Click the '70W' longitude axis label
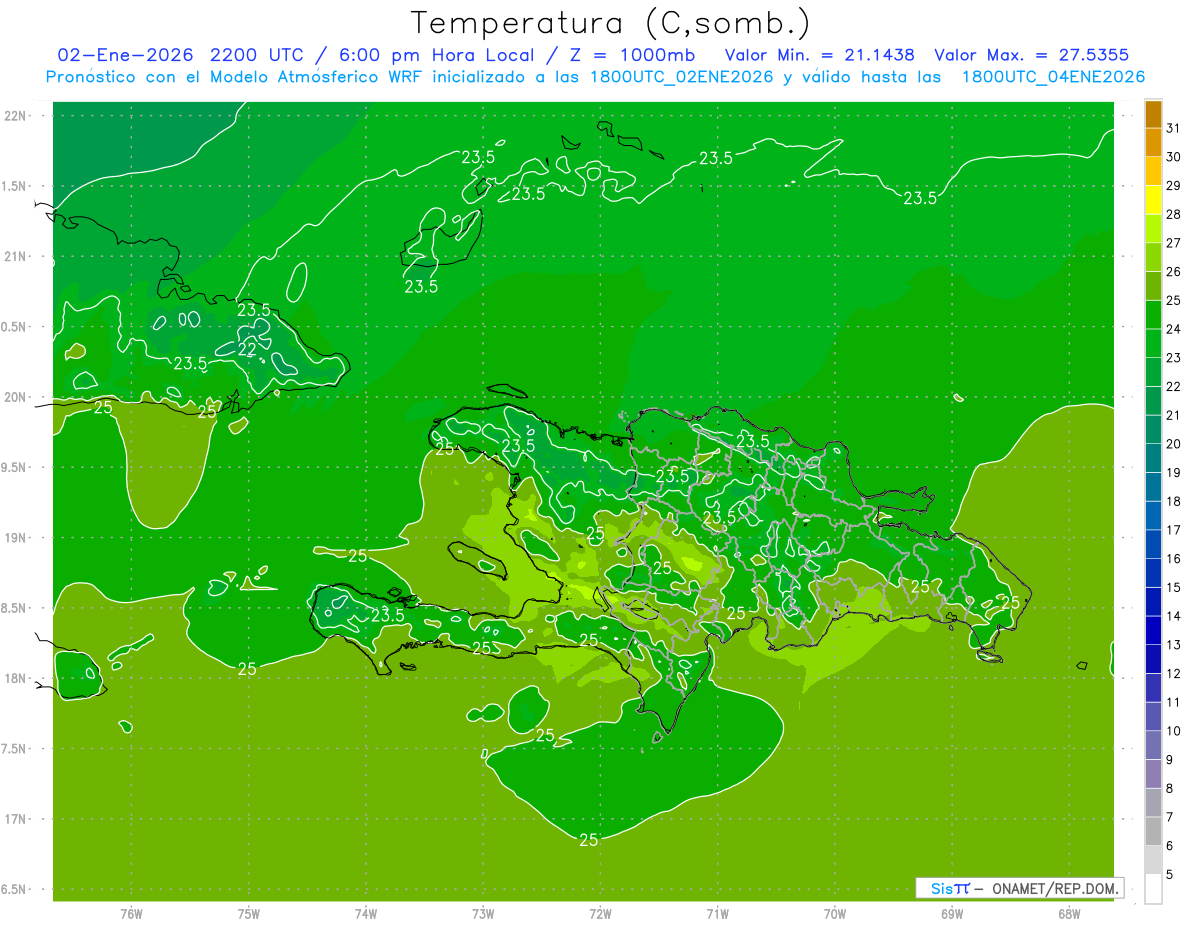Screen dimensions: 1200x927 (835, 913)
